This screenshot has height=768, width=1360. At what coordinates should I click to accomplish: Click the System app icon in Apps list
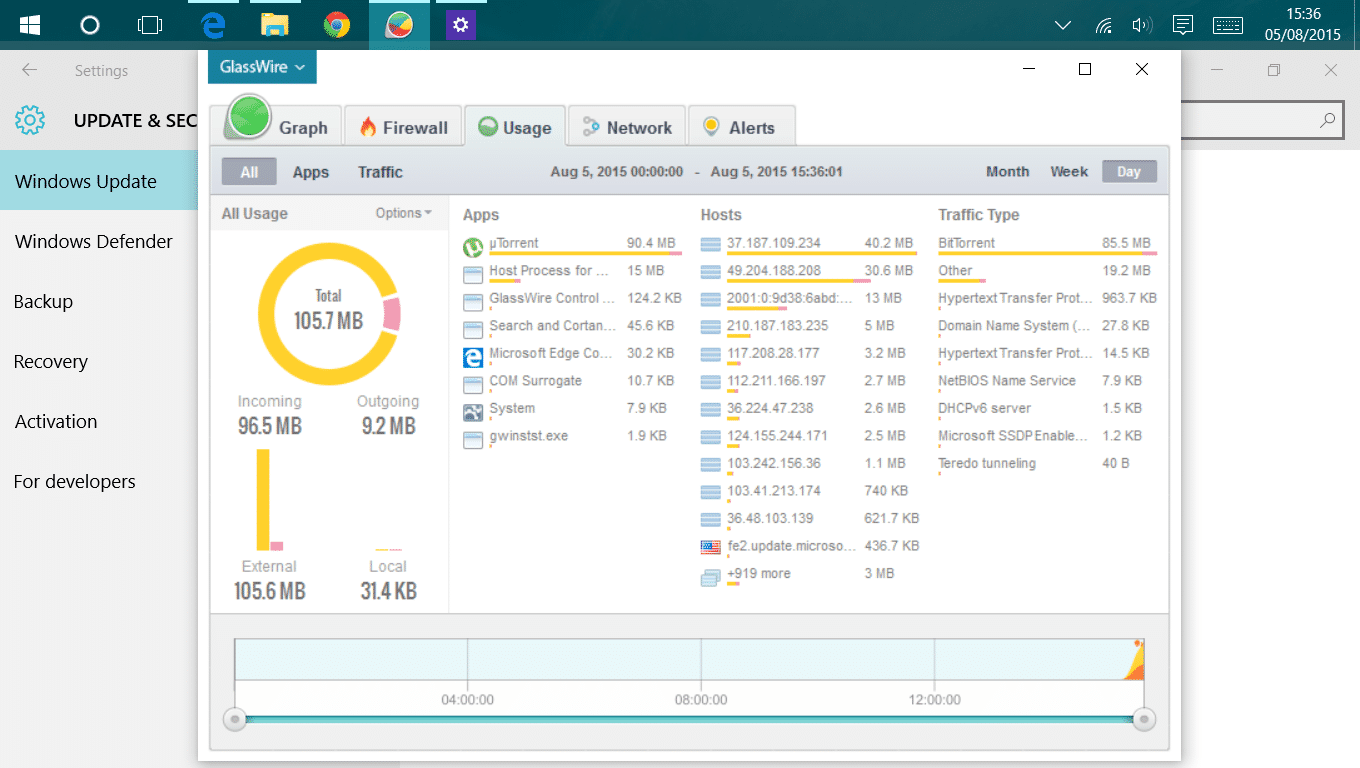(x=473, y=412)
